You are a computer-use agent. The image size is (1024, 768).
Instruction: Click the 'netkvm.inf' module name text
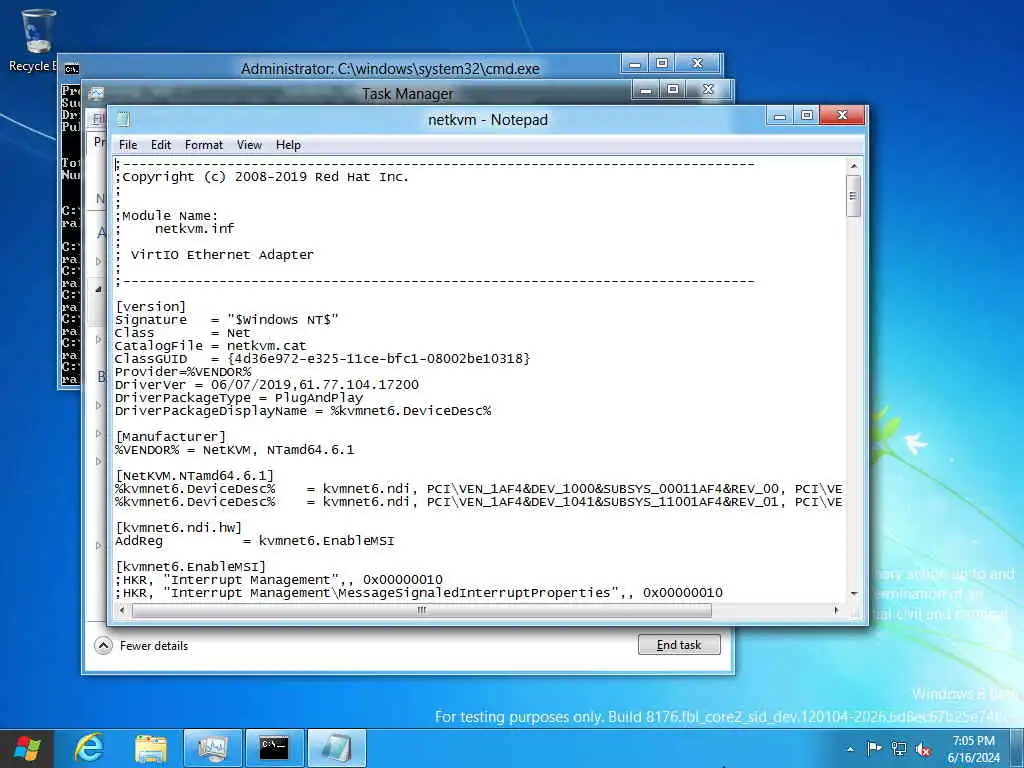[x=195, y=229]
